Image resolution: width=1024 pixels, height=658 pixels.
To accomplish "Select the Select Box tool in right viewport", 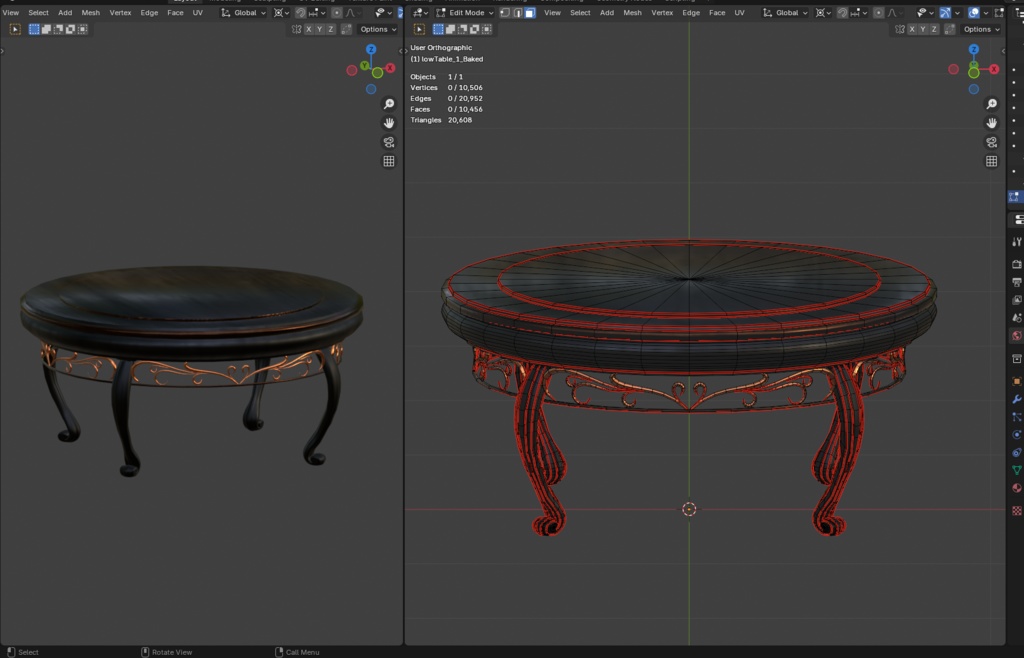I will [x=419, y=29].
